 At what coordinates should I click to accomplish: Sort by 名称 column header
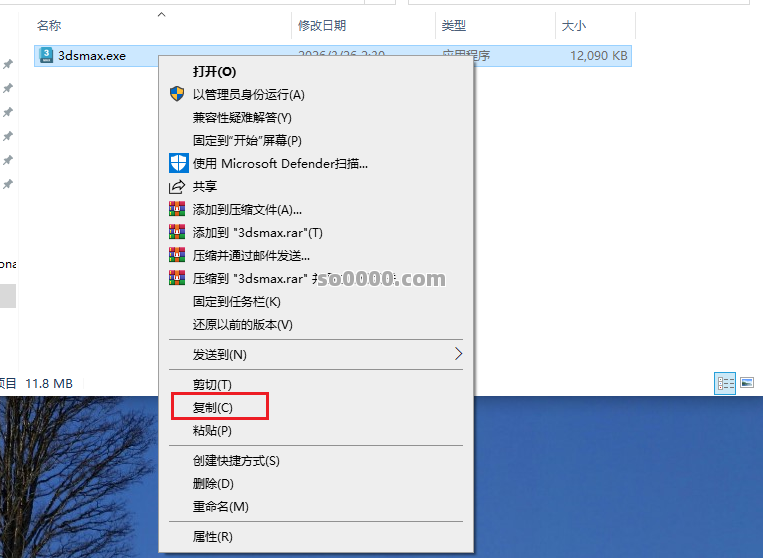(x=49, y=25)
